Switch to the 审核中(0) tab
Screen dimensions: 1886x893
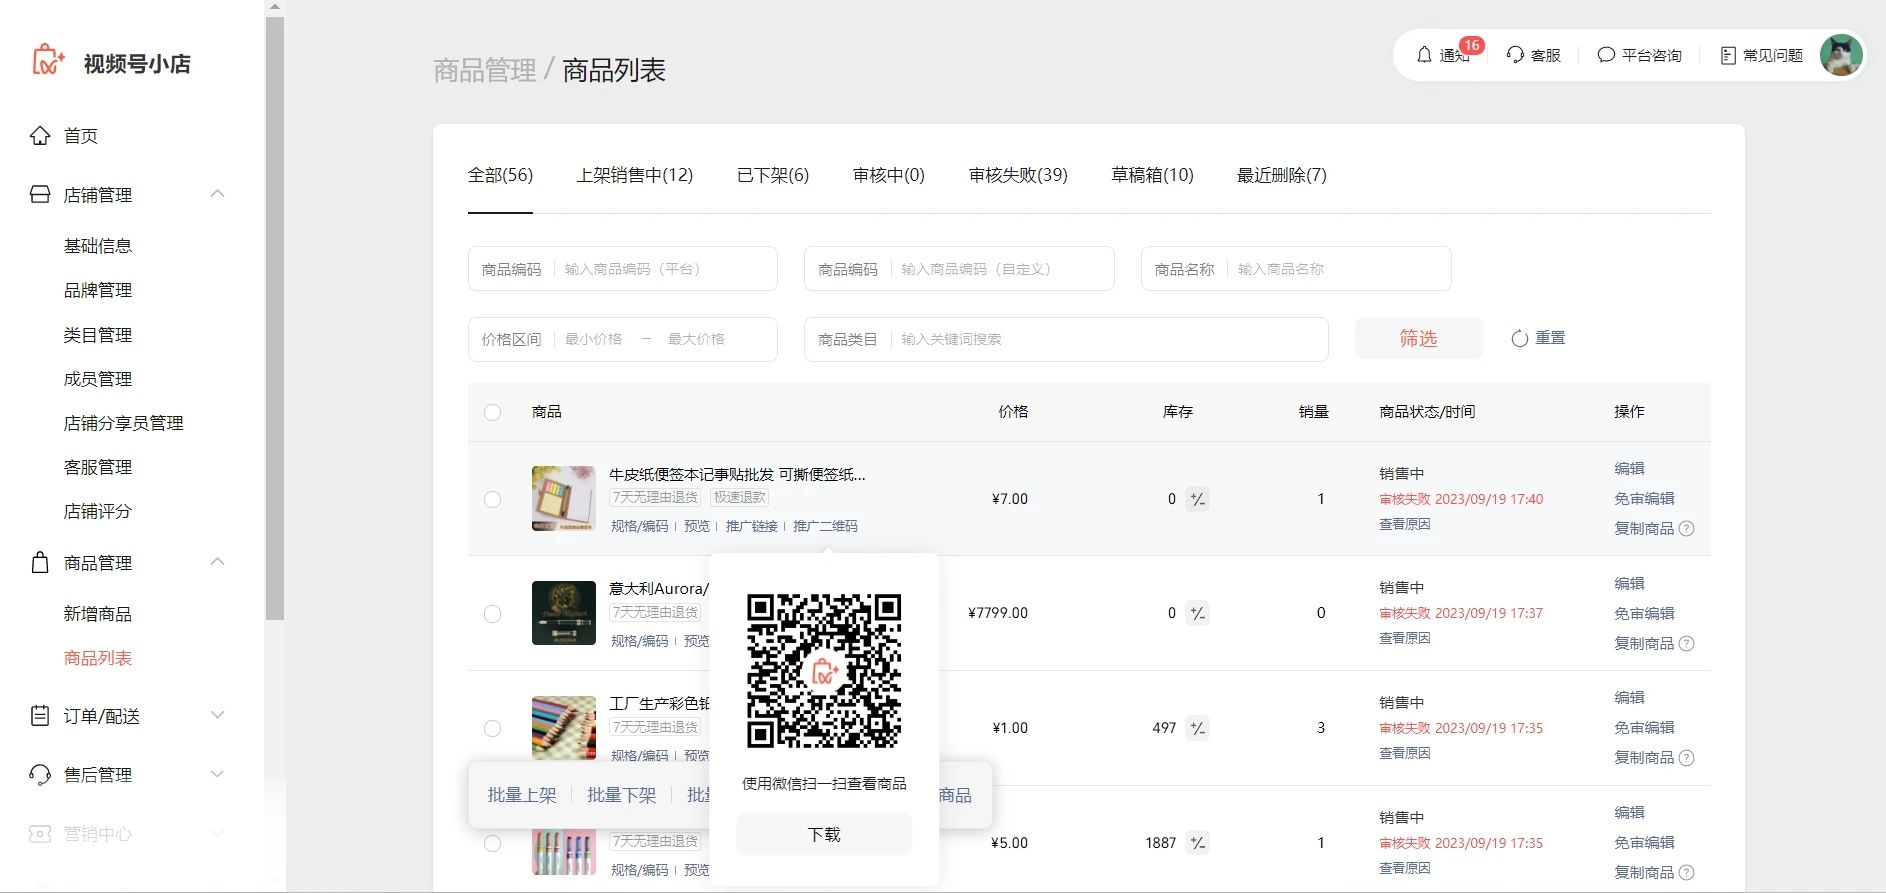(x=889, y=175)
